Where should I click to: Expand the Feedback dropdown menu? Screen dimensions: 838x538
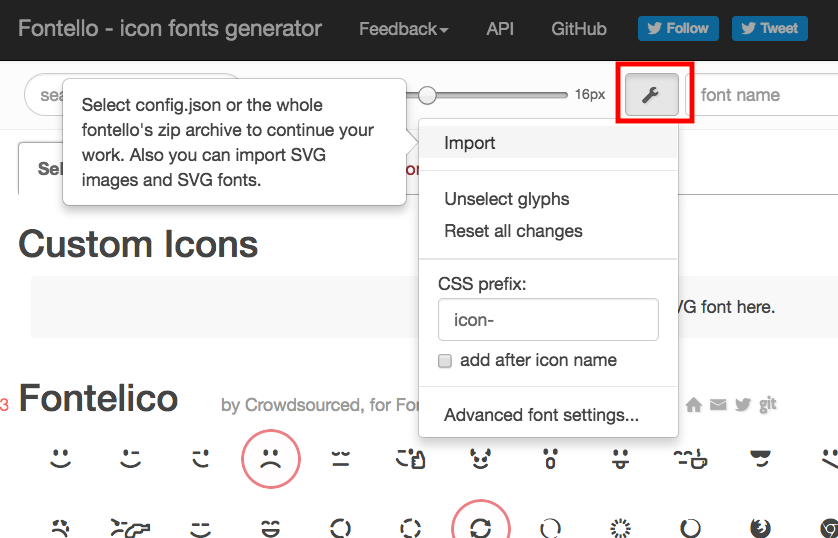(x=404, y=29)
